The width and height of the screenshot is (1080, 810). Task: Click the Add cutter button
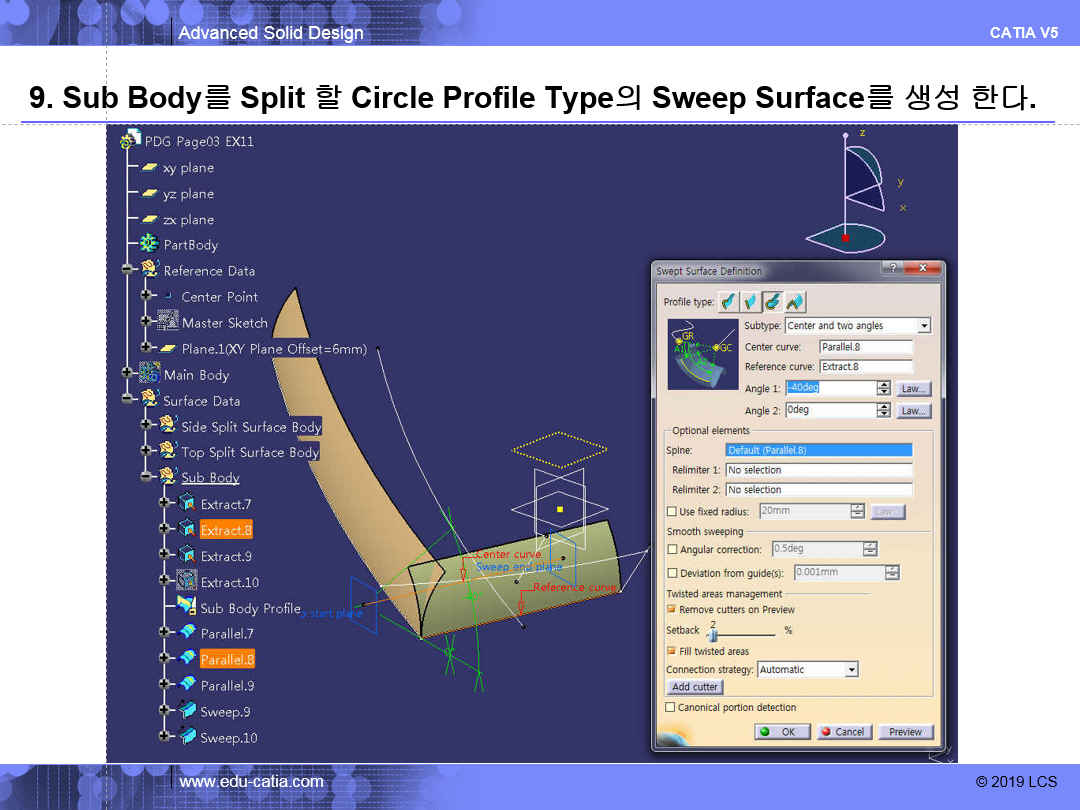[x=695, y=687]
